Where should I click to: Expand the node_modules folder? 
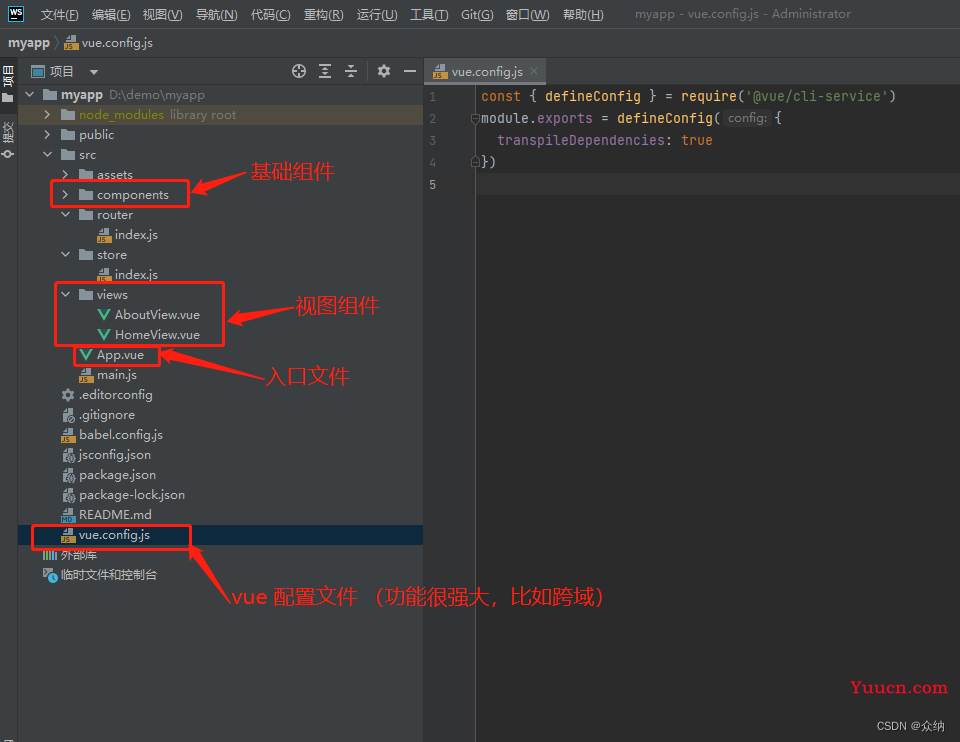47,114
